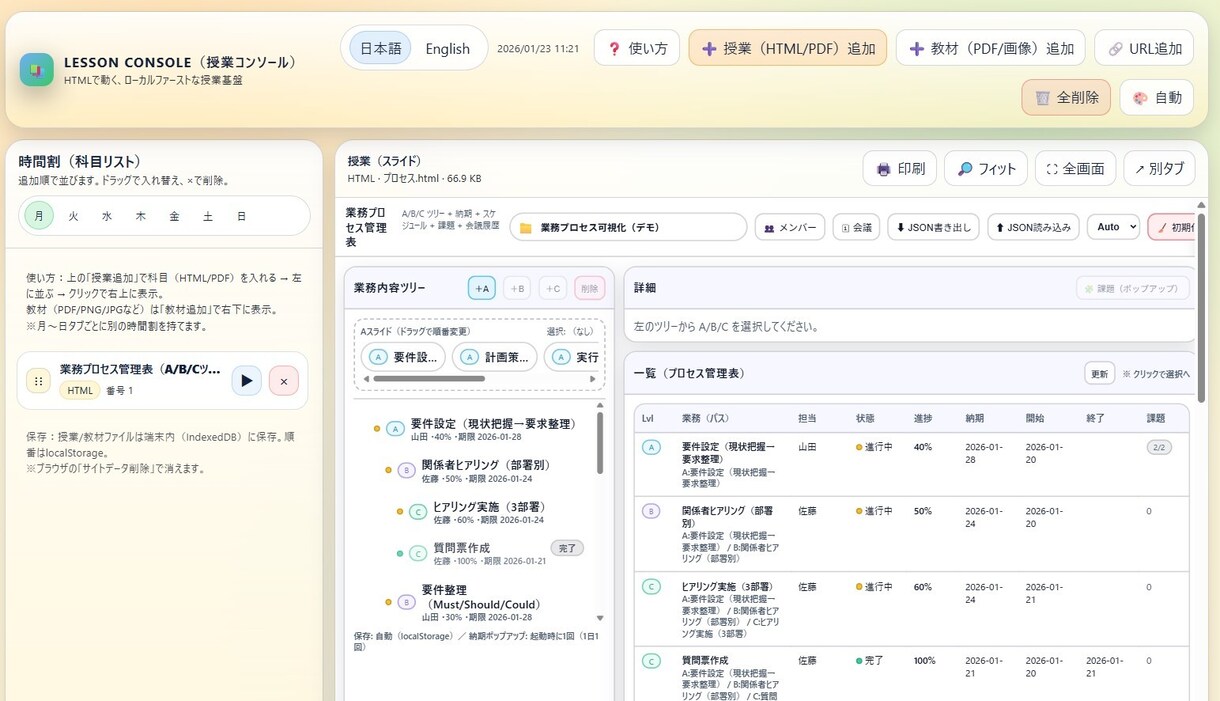Viewport: 1220px width, 701px height.
Task: Click the 2/2 issue badge in 要件設定 row
Action: point(1159,447)
